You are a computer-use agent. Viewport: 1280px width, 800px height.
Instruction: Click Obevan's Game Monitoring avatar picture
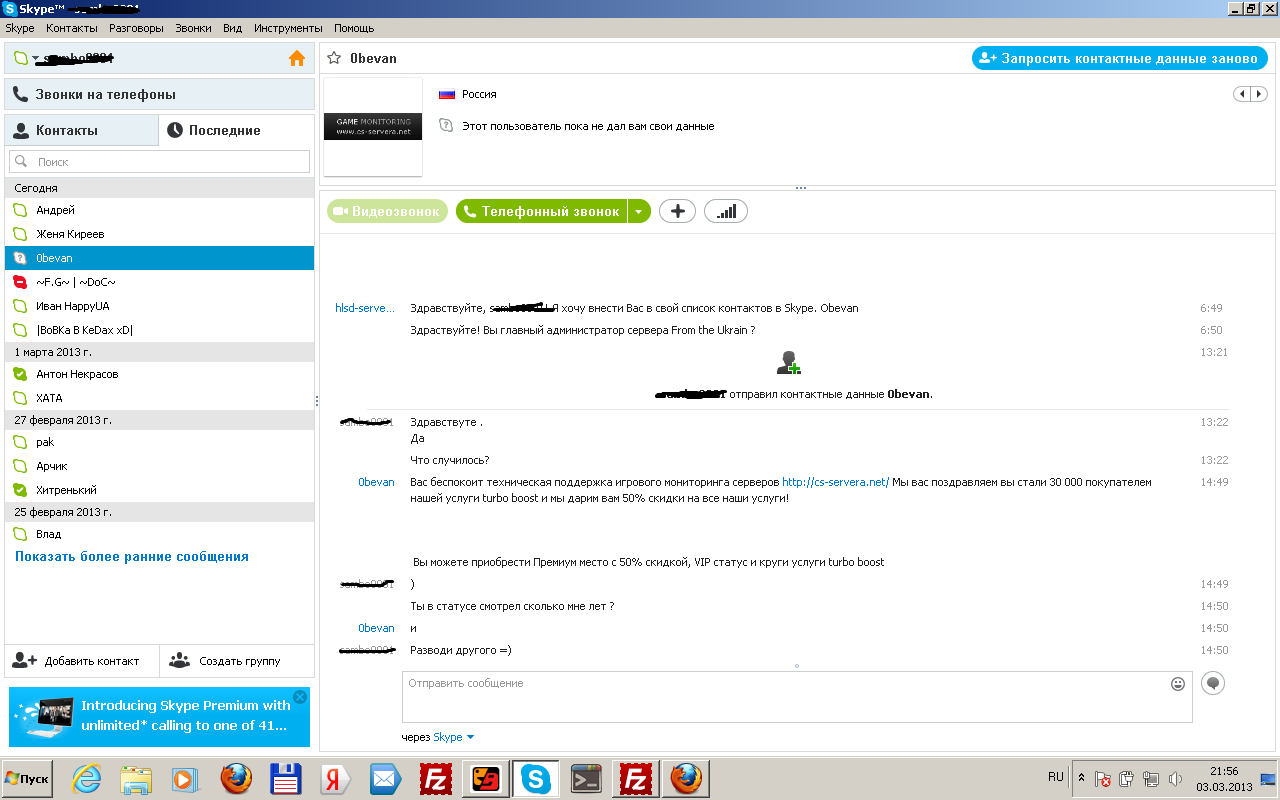(373, 127)
